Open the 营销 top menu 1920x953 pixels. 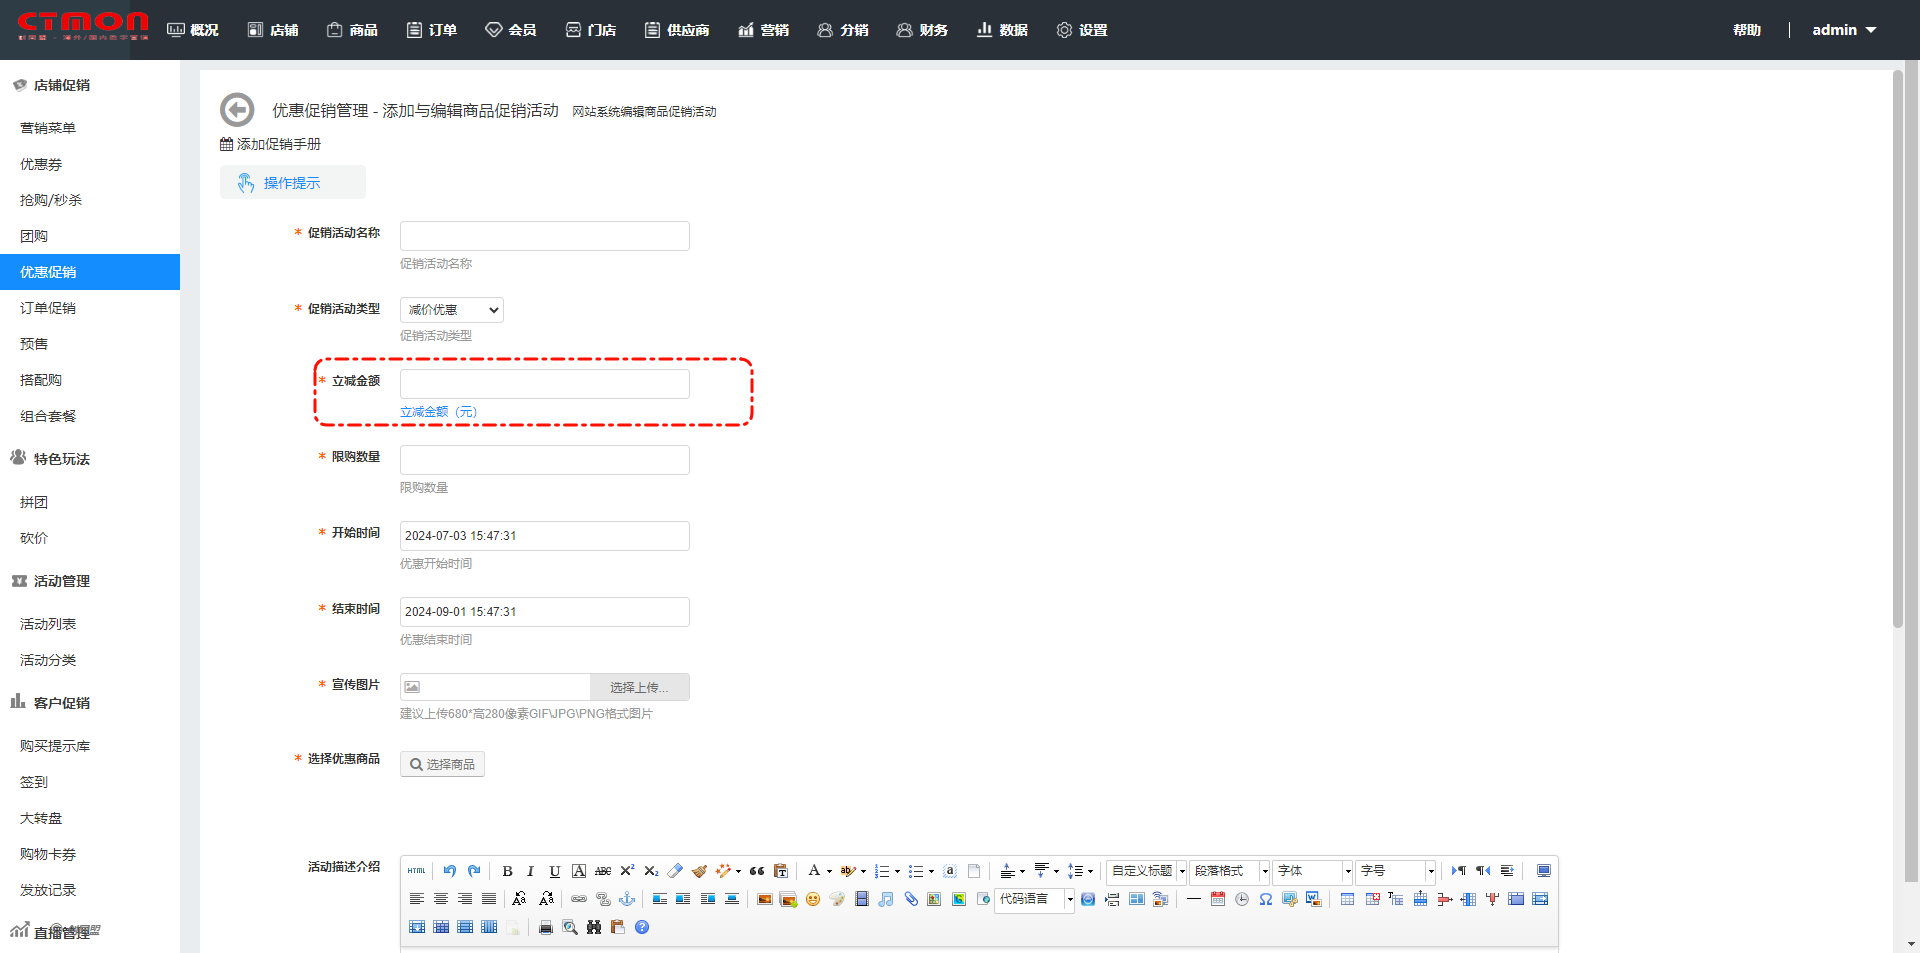click(764, 30)
